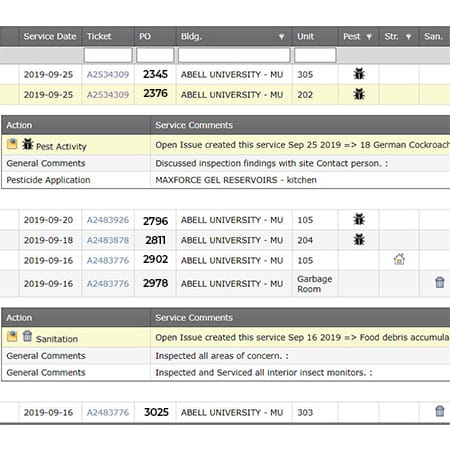Open ticket A2534309 for unit 305

tap(108, 74)
